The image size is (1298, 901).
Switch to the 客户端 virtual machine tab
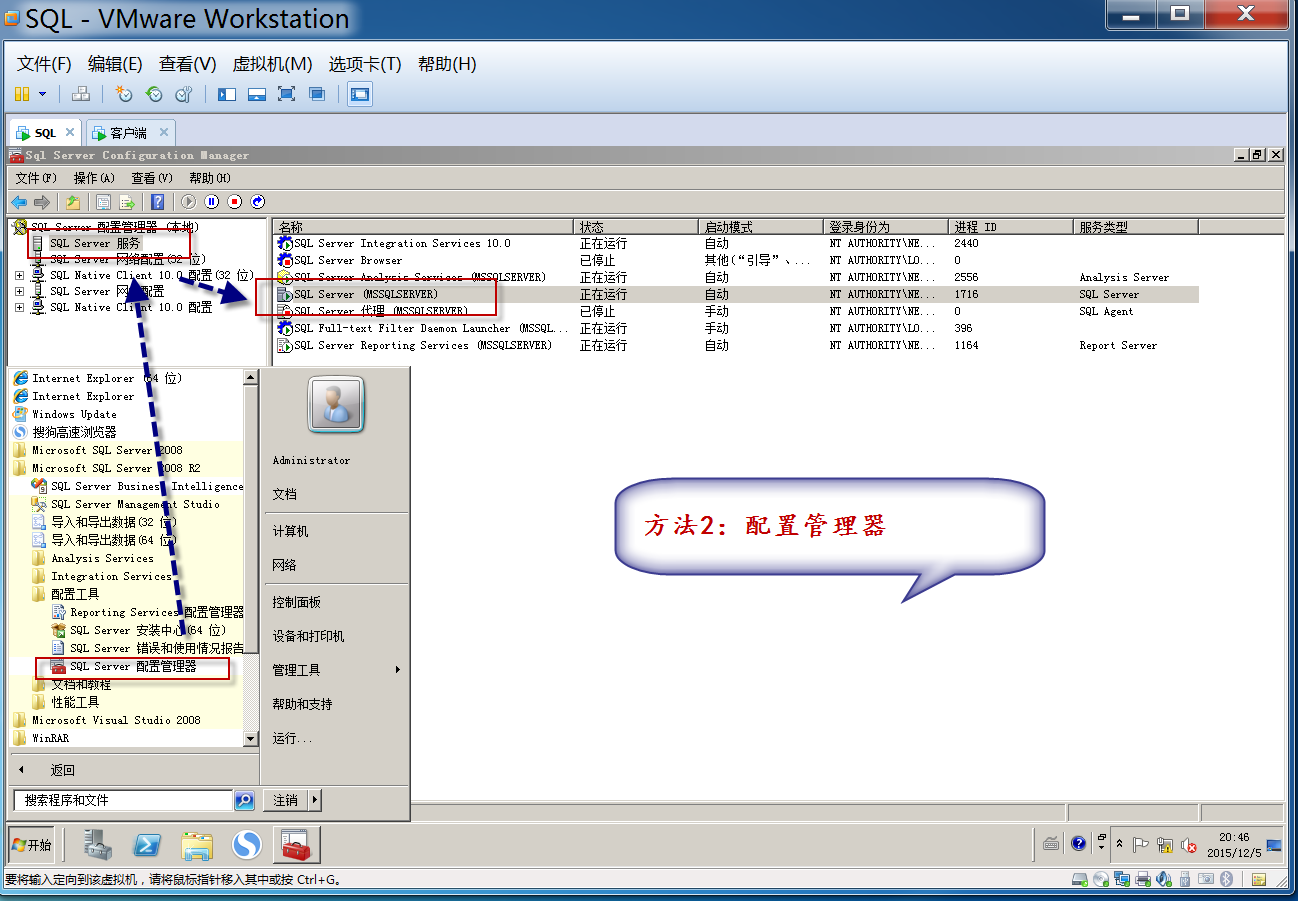pyautogui.click(x=128, y=132)
